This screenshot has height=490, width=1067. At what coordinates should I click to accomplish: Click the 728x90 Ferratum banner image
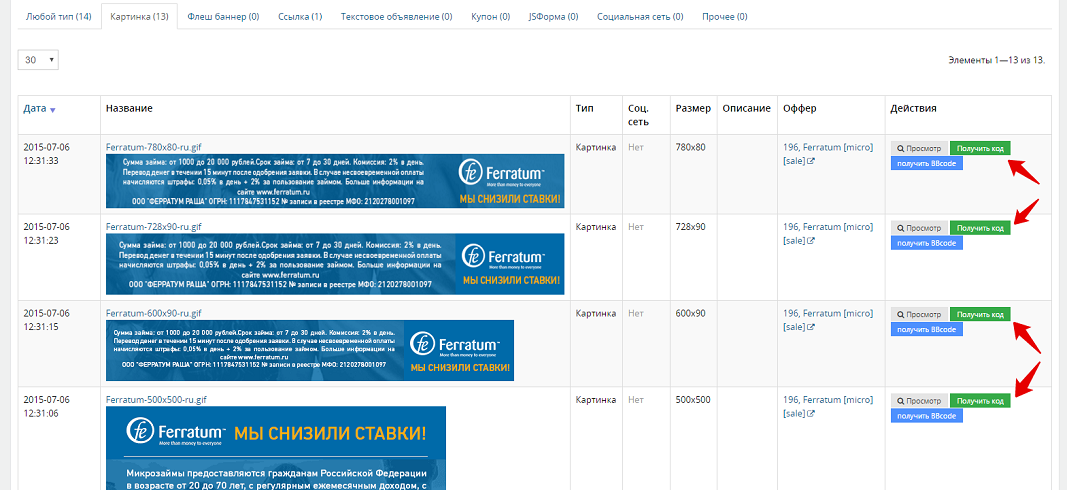point(335,264)
